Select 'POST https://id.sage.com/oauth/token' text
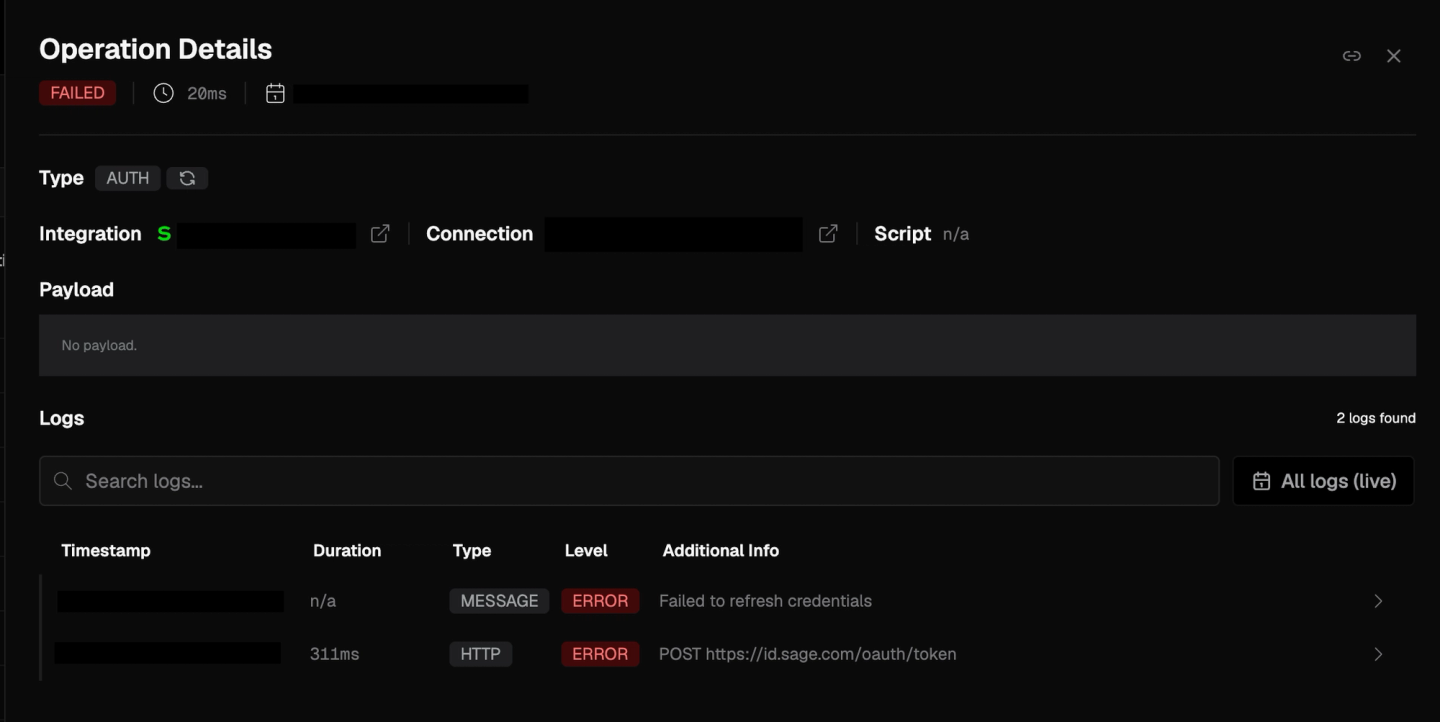Screen dimensions: 1440x722 pyautogui.click(x=807, y=654)
